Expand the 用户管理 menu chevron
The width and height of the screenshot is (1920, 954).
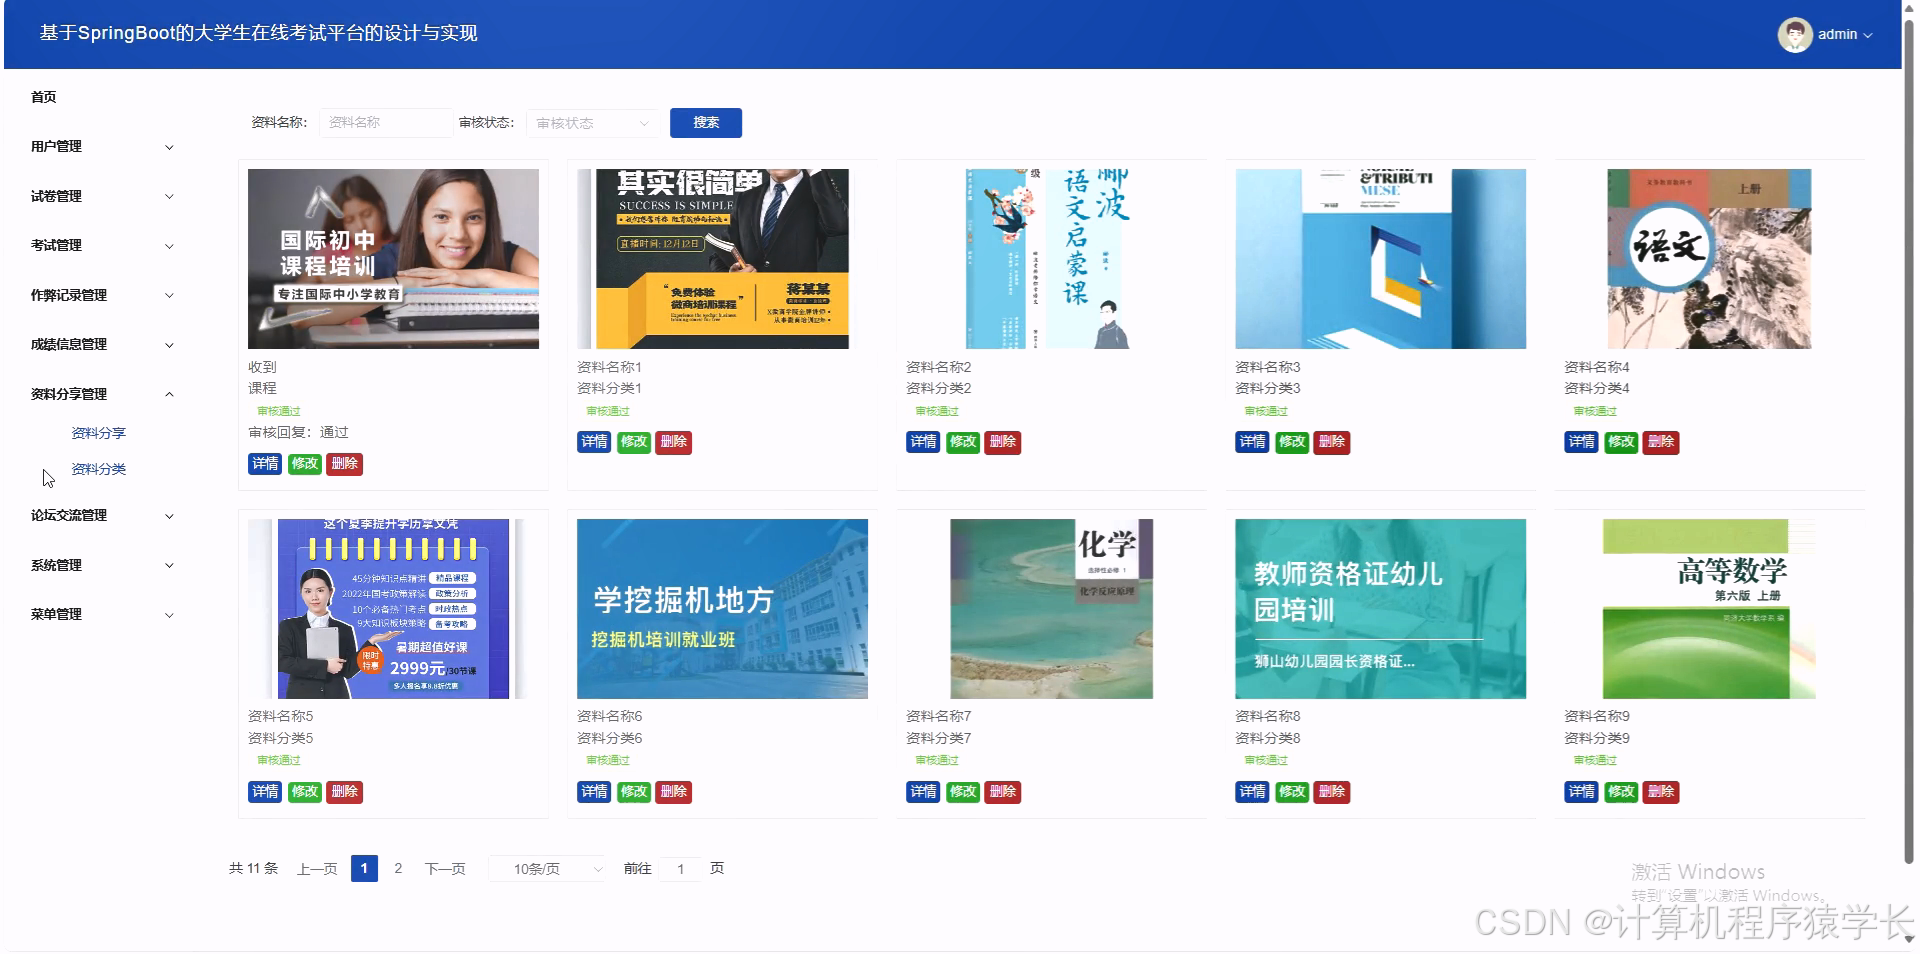click(x=169, y=147)
